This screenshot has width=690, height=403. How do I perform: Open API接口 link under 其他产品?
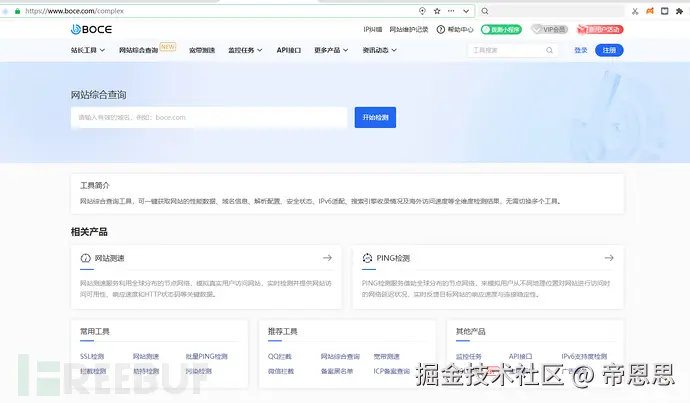(521, 356)
